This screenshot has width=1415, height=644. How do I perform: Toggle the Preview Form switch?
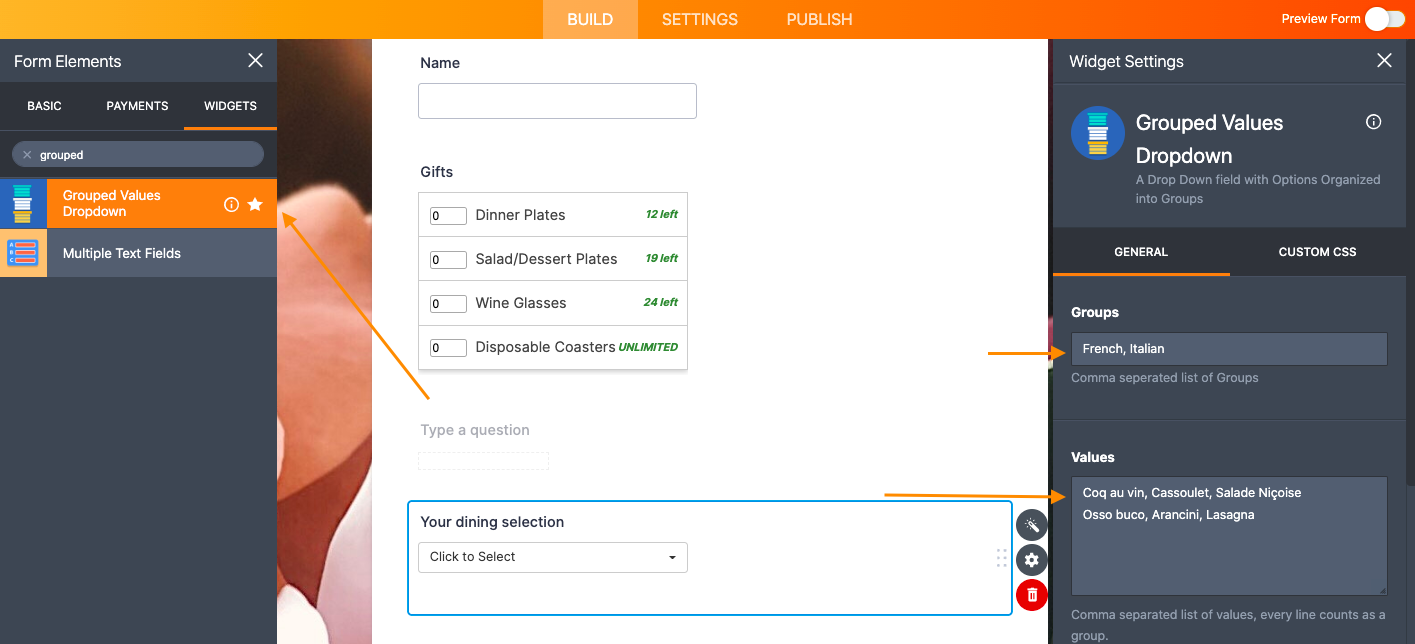pyautogui.click(x=1385, y=19)
